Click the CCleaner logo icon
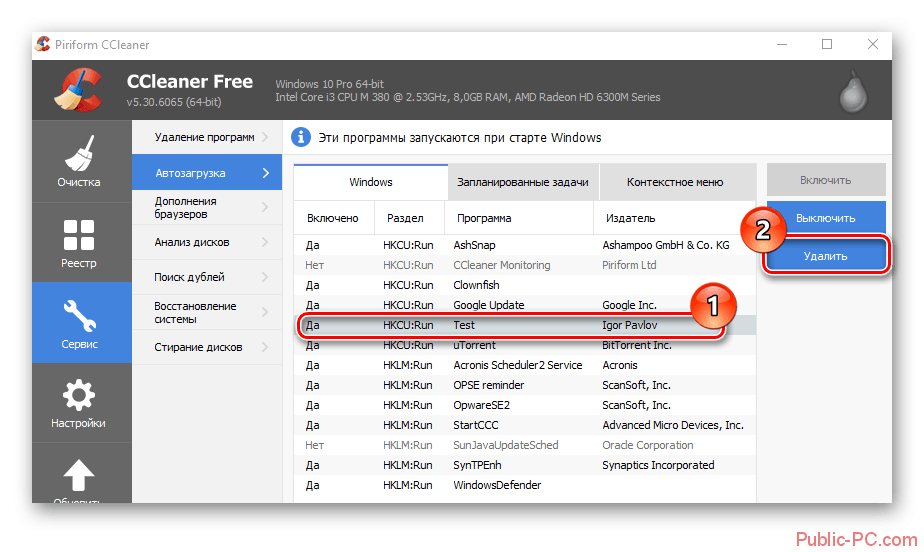The width and height of the screenshot is (924, 552). pos(78,90)
